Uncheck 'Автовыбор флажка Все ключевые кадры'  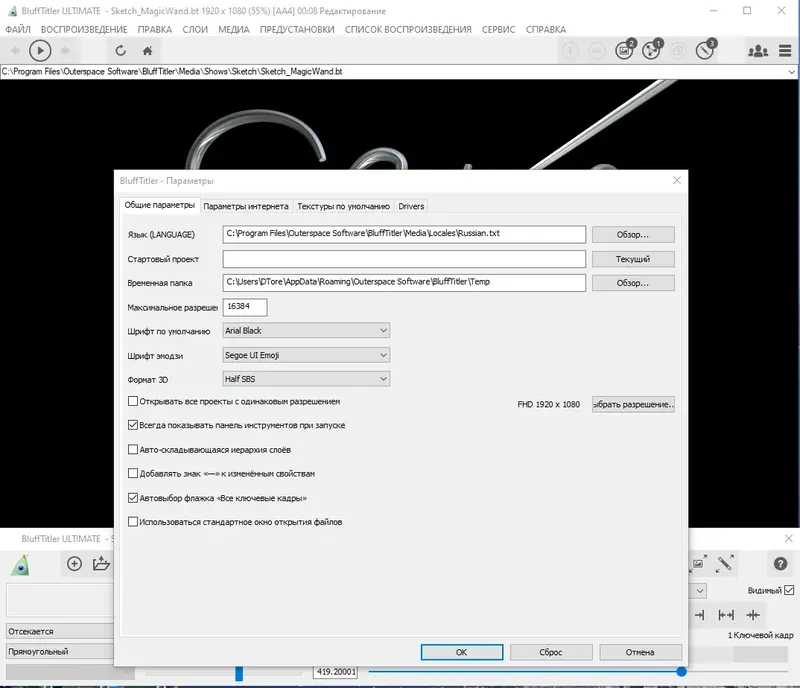click(x=133, y=498)
